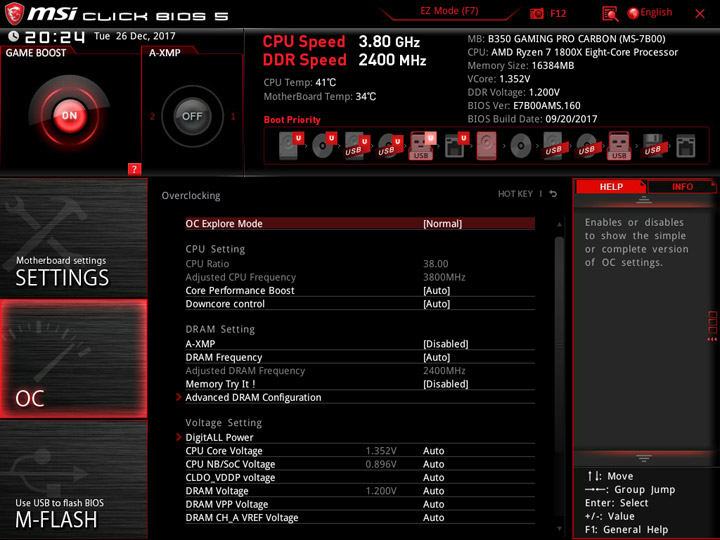The width and height of the screenshot is (720, 540).
Task: Select CLDO_VDDP voltage Auto value
Action: pyautogui.click(x=433, y=478)
